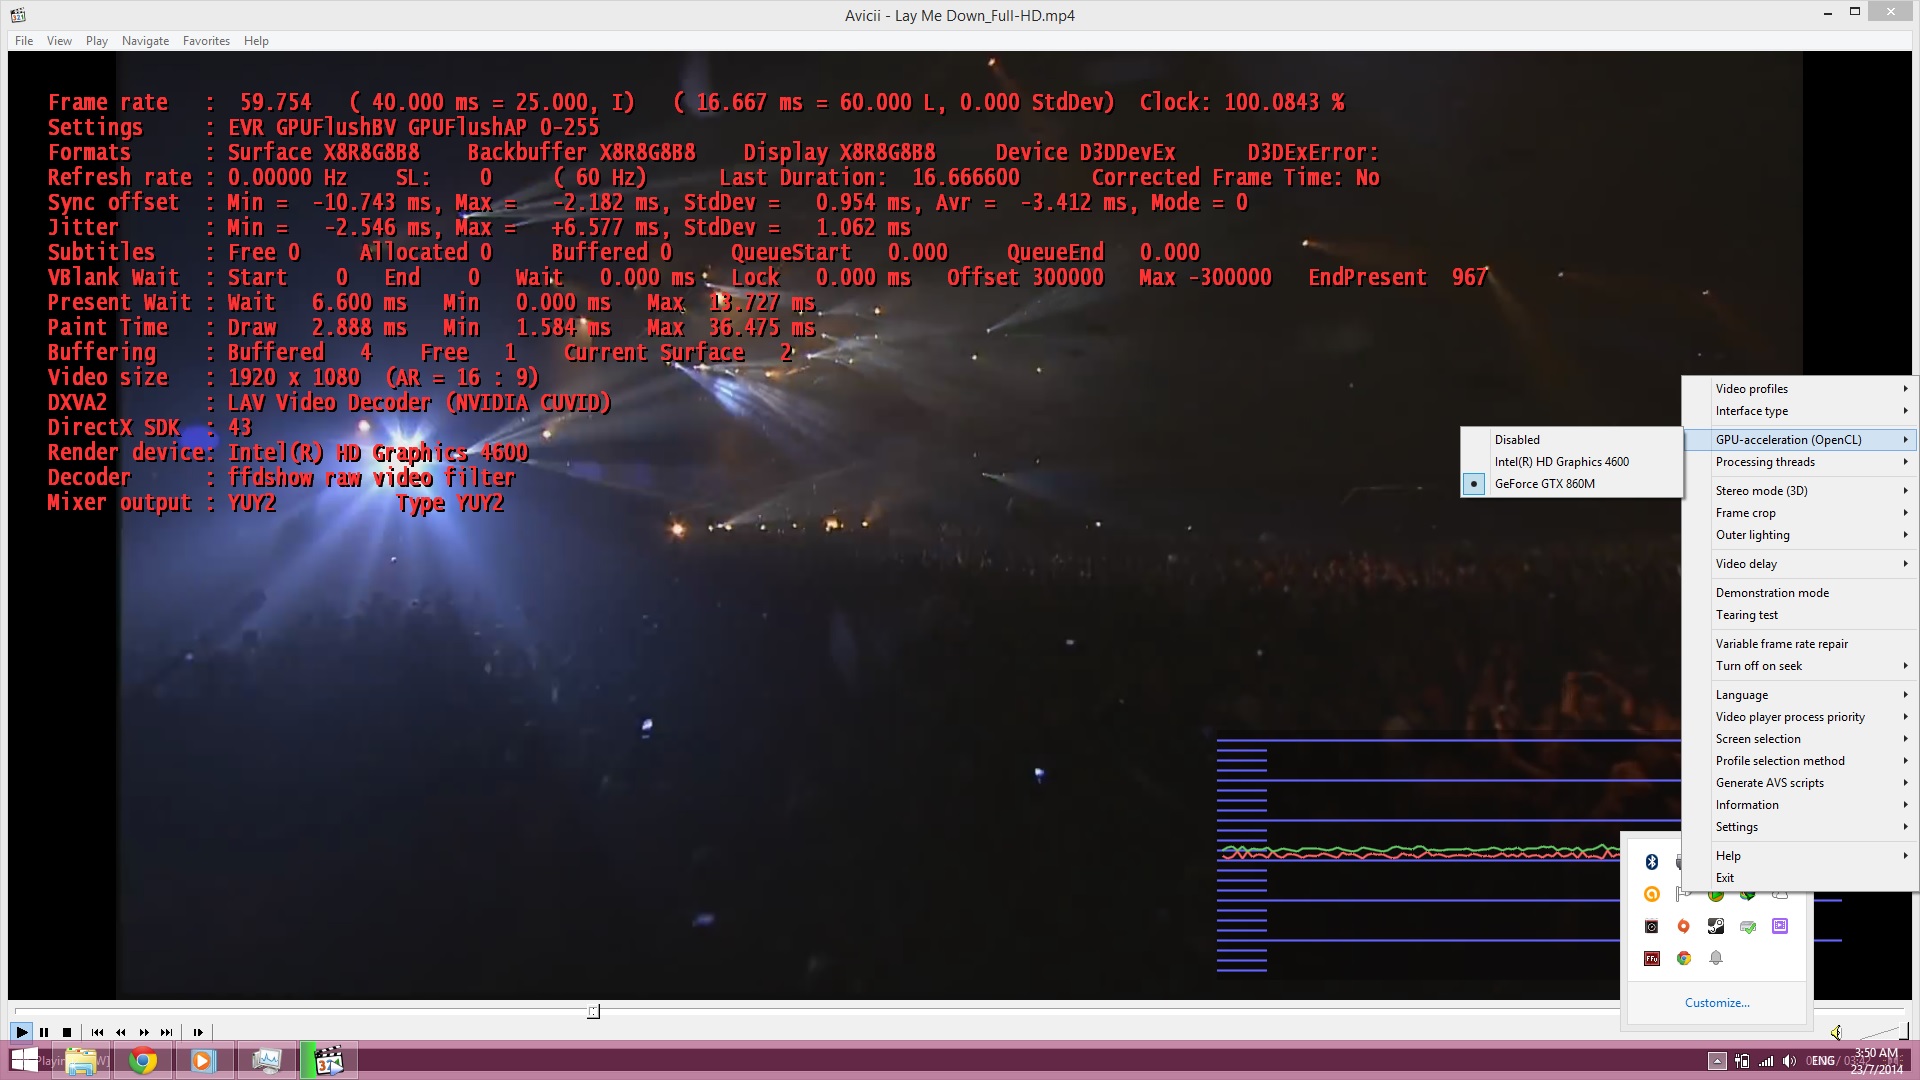Viewport: 1920px width, 1080px height.
Task: Click Exit in the context menu
Action: [1725, 878]
